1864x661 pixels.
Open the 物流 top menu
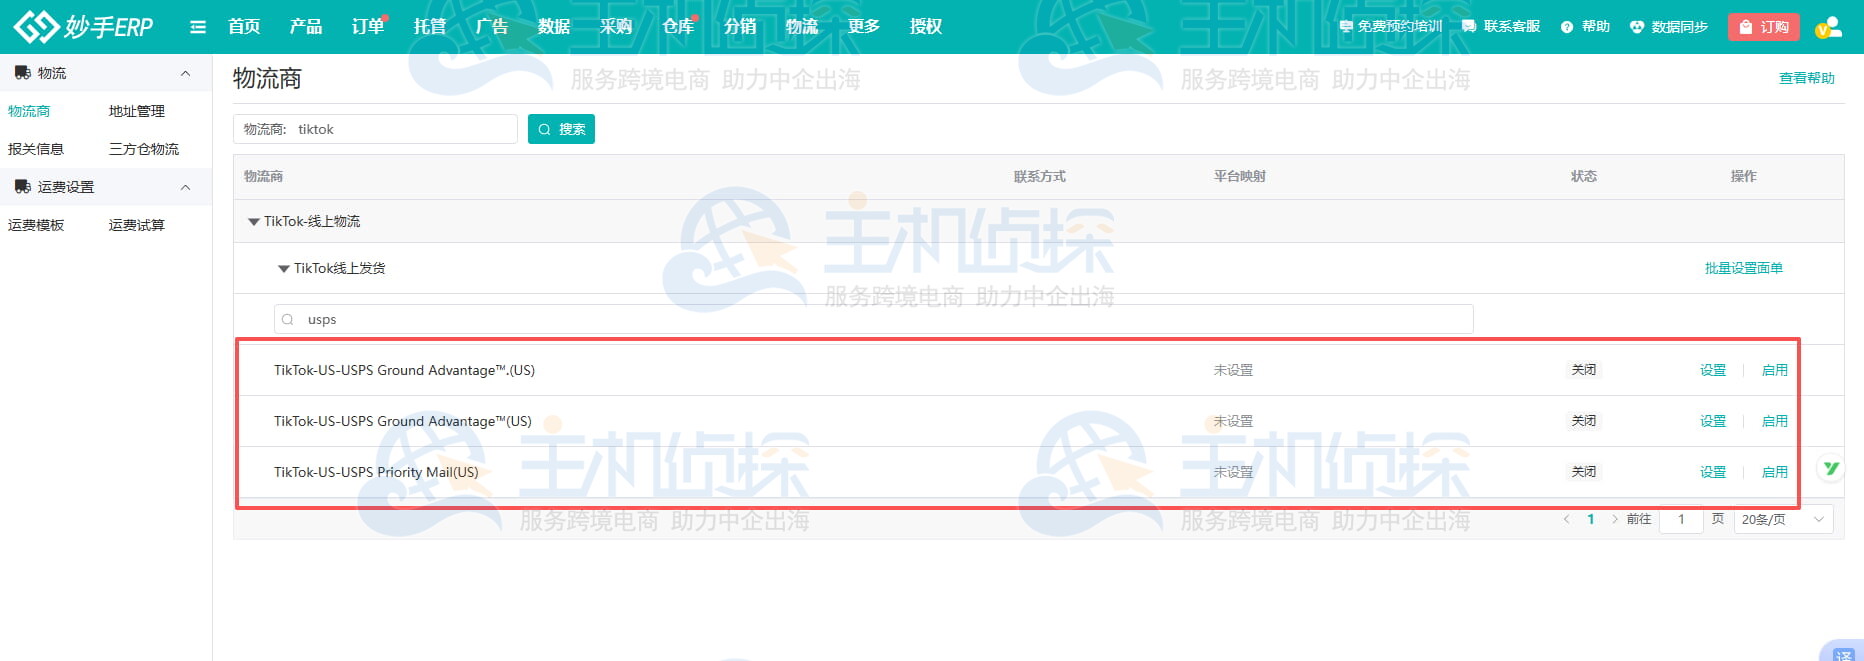pos(802,27)
